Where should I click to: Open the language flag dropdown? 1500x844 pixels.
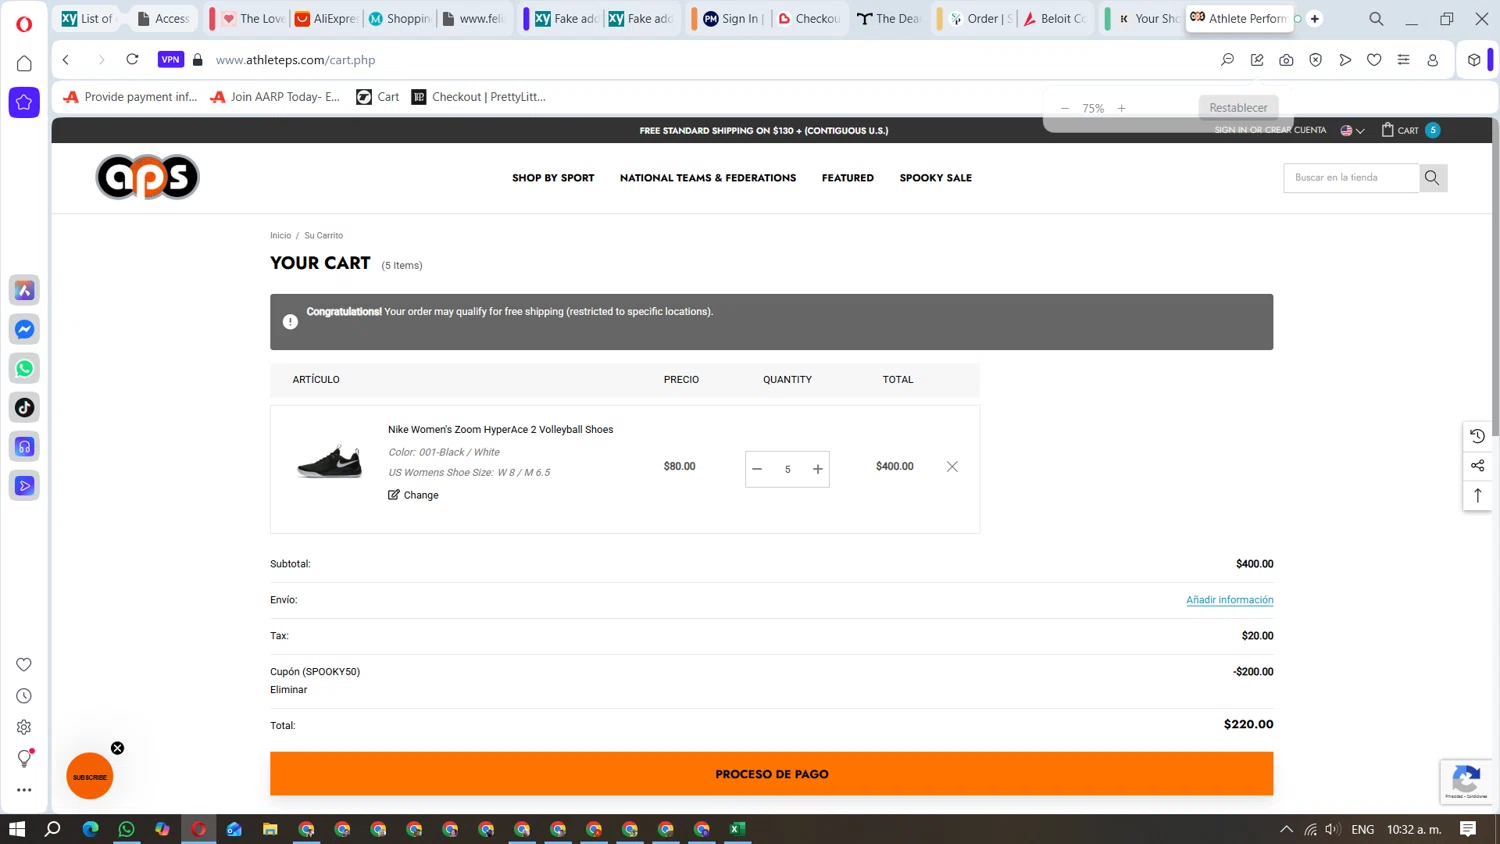point(1352,130)
